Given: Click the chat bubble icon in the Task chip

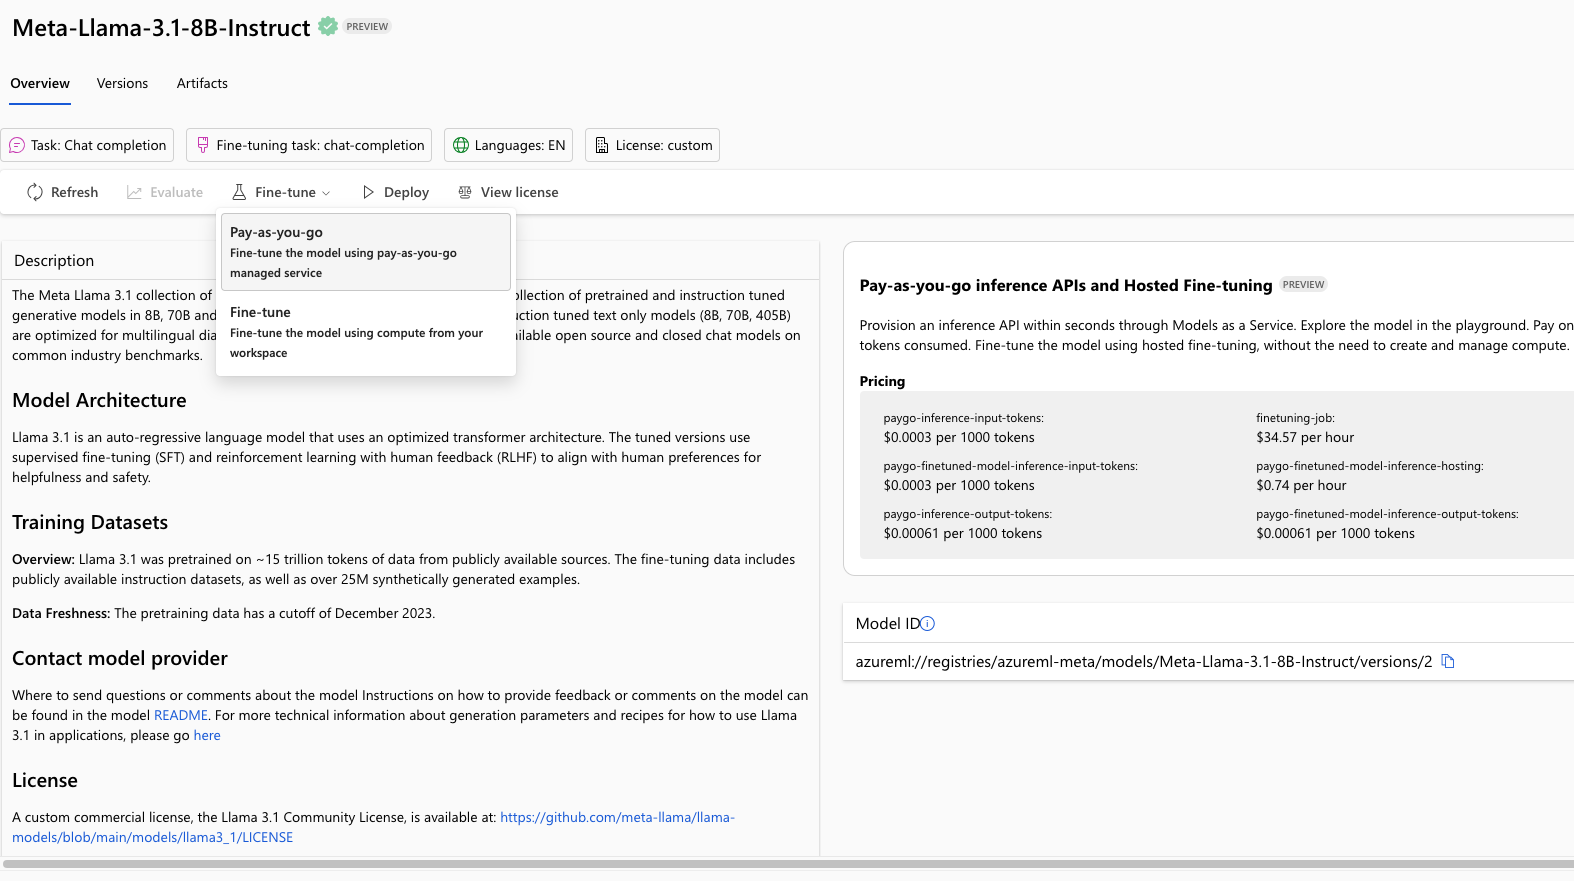Looking at the screenshot, I should click(x=17, y=145).
